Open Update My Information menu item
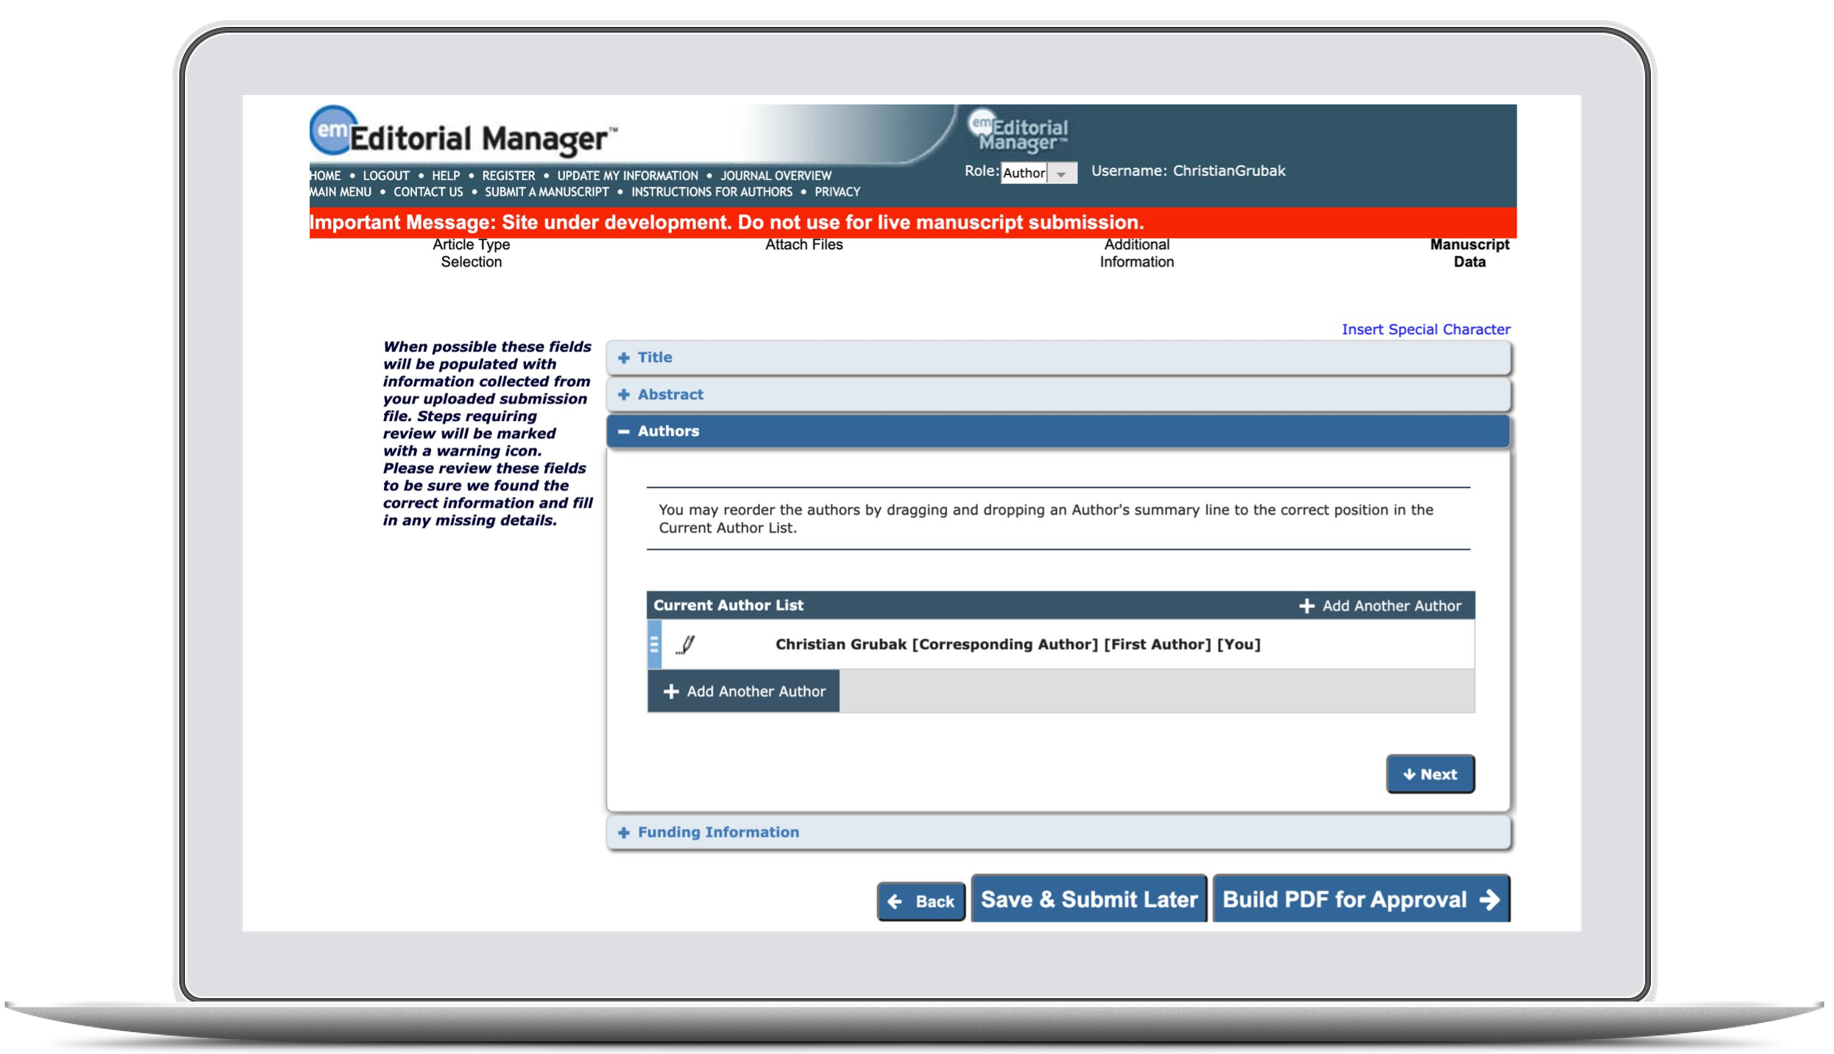Screen dimensions: 1834x1054 point(627,176)
